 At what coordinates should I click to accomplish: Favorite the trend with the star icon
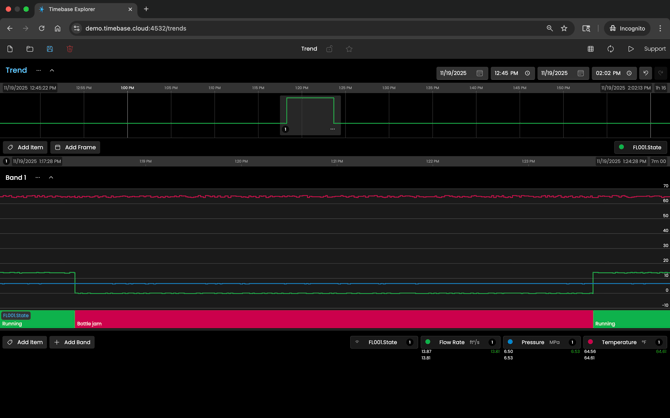pos(349,49)
